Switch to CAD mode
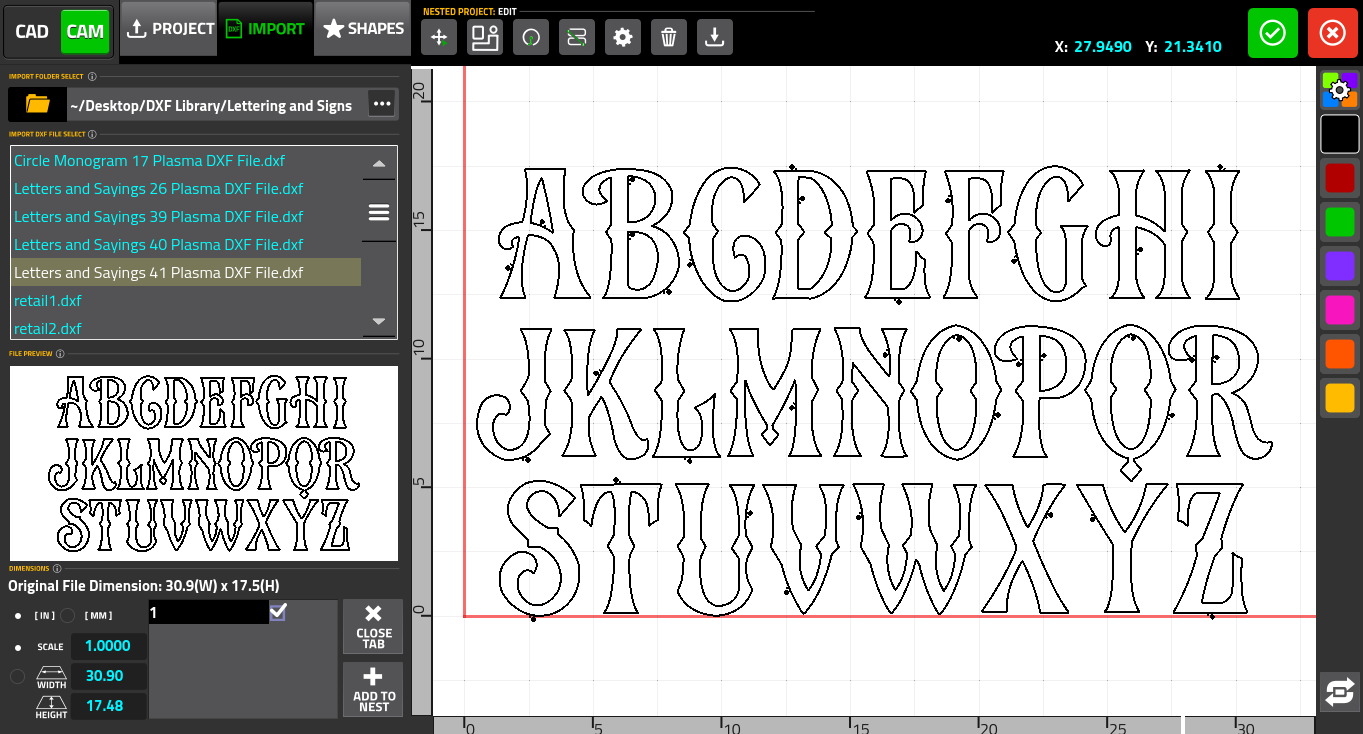1363x734 pixels. pos(32,31)
